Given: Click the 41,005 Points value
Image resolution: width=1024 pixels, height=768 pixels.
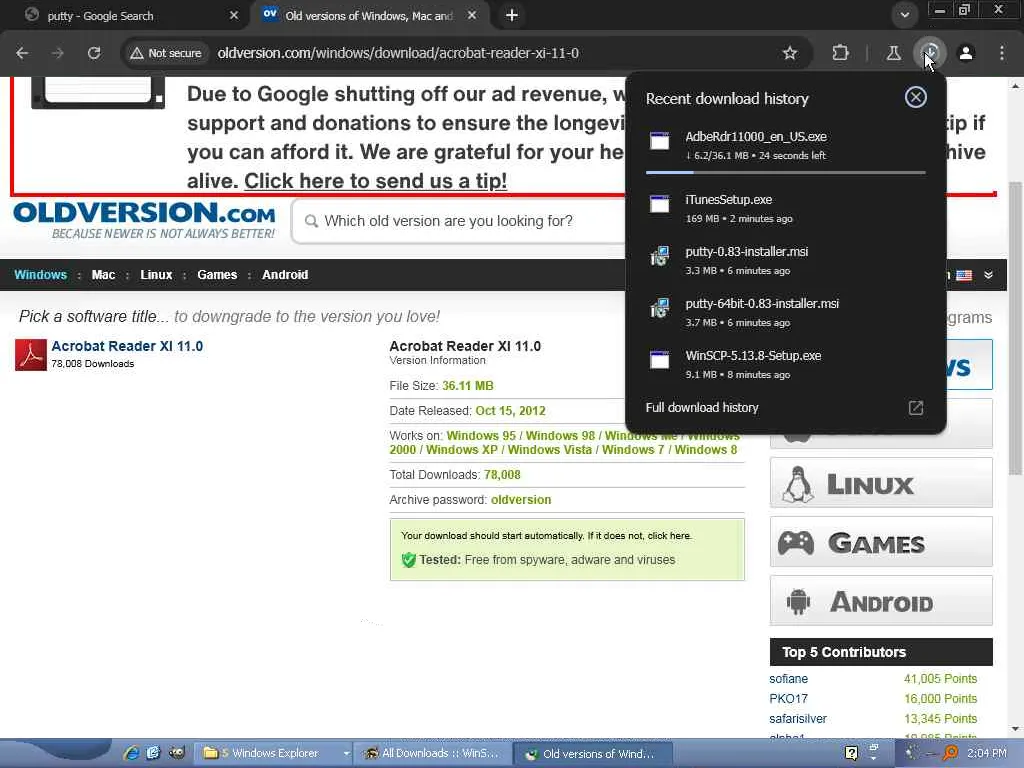Looking at the screenshot, I should tap(940, 679).
